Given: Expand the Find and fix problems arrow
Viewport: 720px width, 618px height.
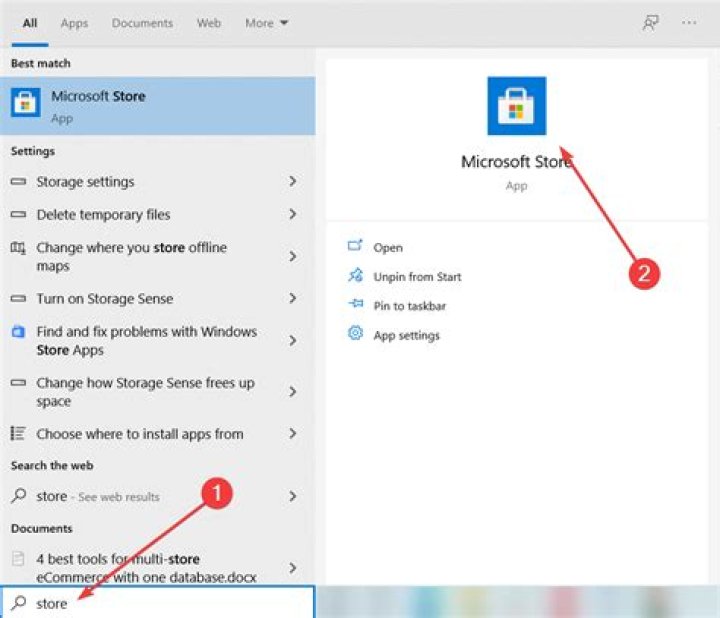Looking at the screenshot, I should (x=292, y=341).
